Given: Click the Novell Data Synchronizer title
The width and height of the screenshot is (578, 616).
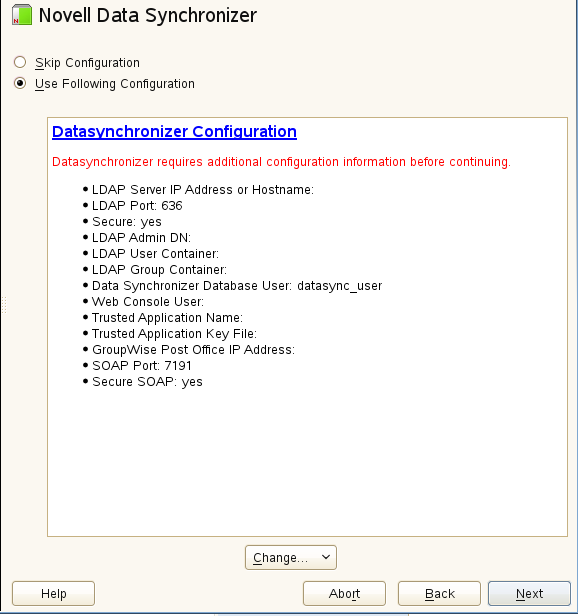Looking at the screenshot, I should (x=148, y=16).
